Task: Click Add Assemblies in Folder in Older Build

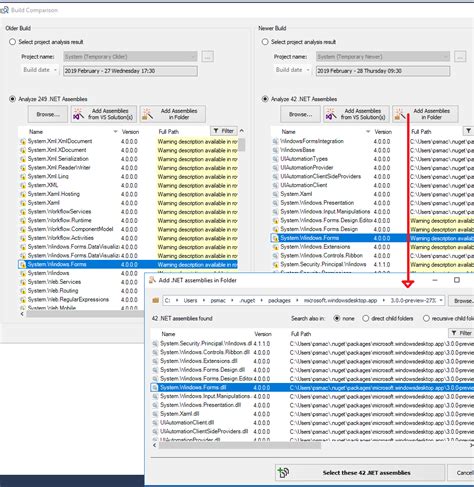Action: (x=173, y=114)
